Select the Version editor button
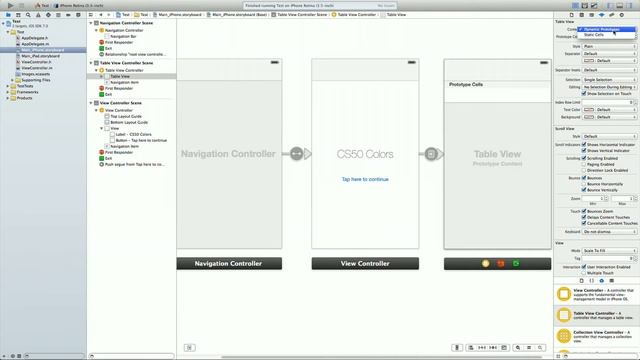 (x=594, y=5)
